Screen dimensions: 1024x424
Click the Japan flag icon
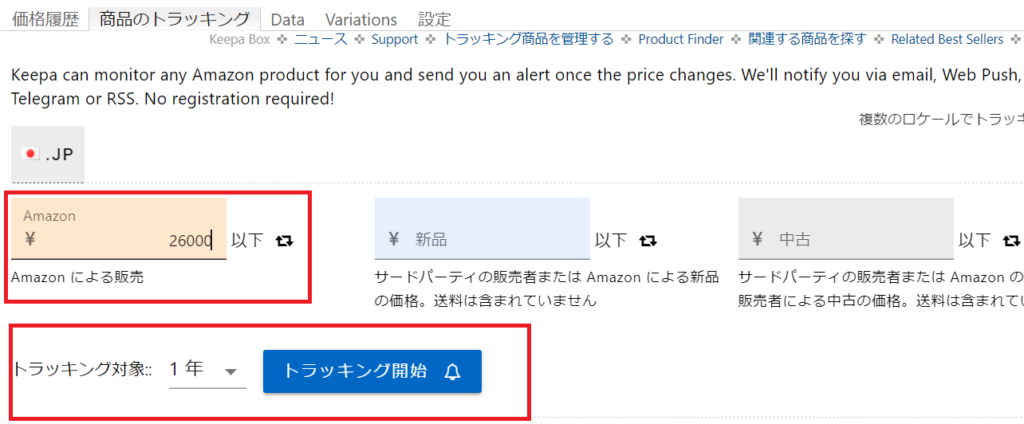(30, 155)
